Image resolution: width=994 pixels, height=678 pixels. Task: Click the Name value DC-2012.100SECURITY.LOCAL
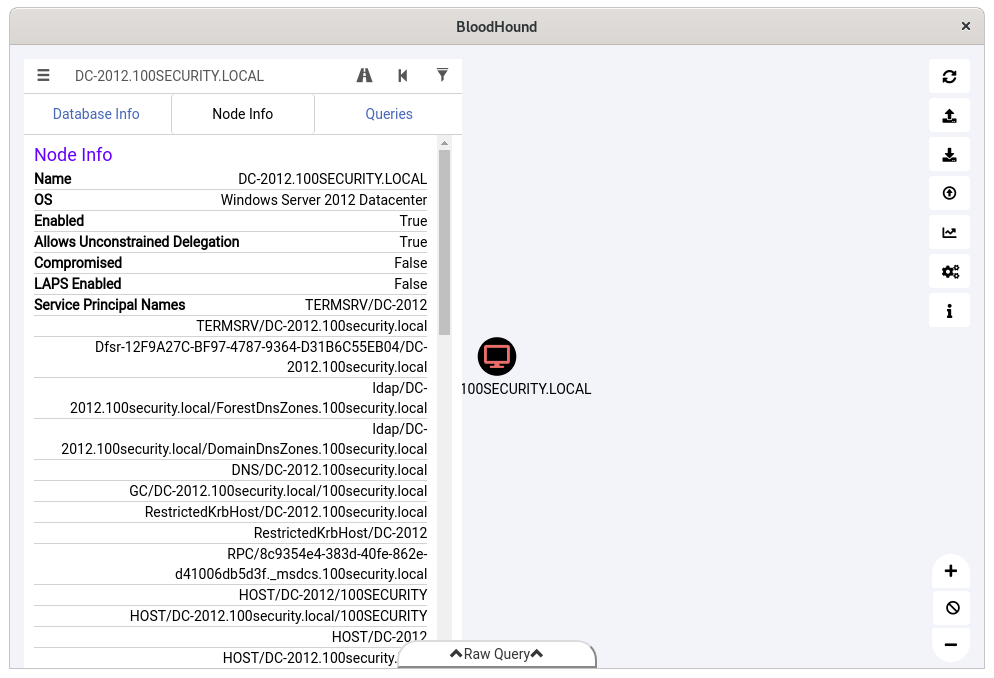pyautogui.click(x=332, y=179)
